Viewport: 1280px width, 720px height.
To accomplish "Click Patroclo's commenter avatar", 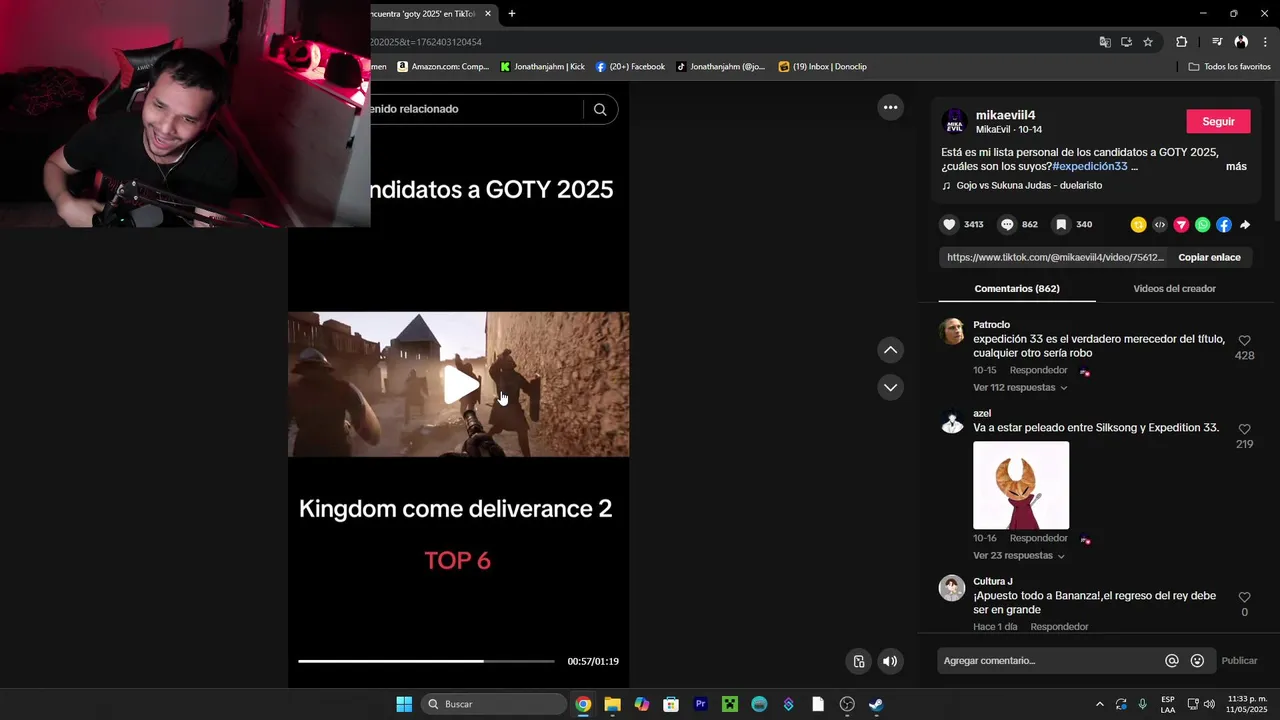I will point(952,331).
